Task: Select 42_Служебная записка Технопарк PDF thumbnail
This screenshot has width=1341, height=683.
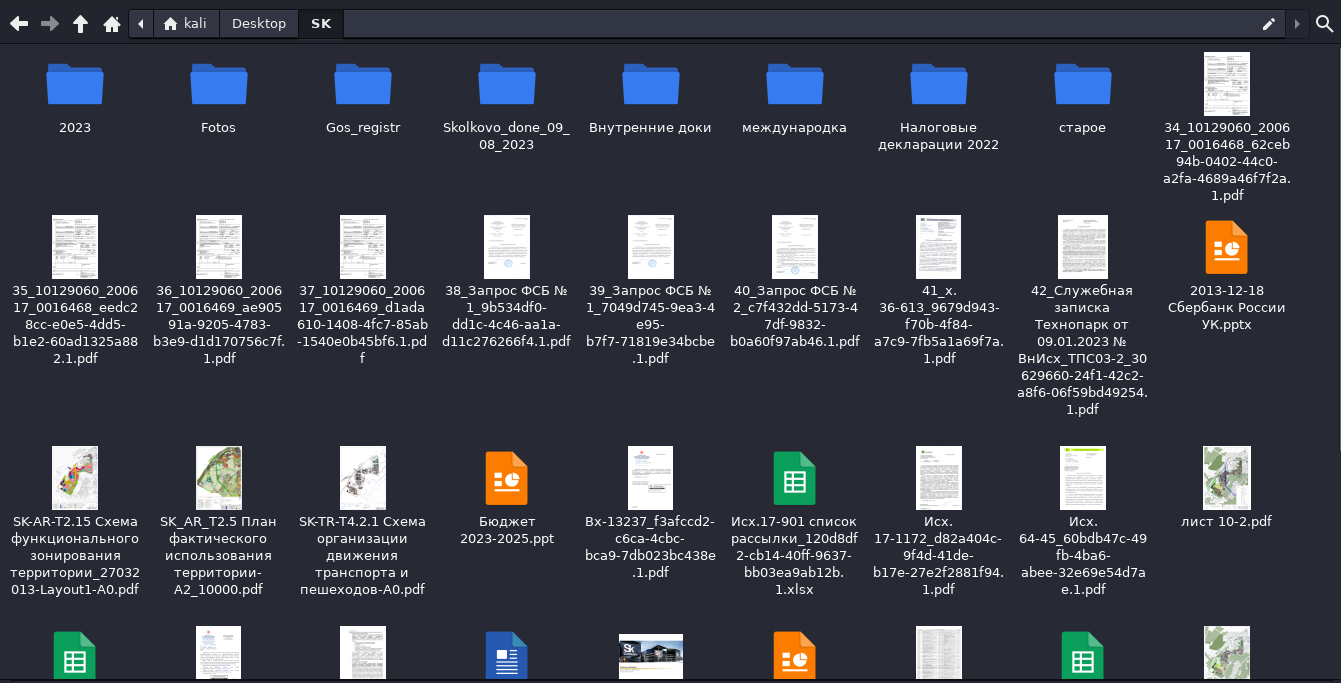Action: (1083, 247)
